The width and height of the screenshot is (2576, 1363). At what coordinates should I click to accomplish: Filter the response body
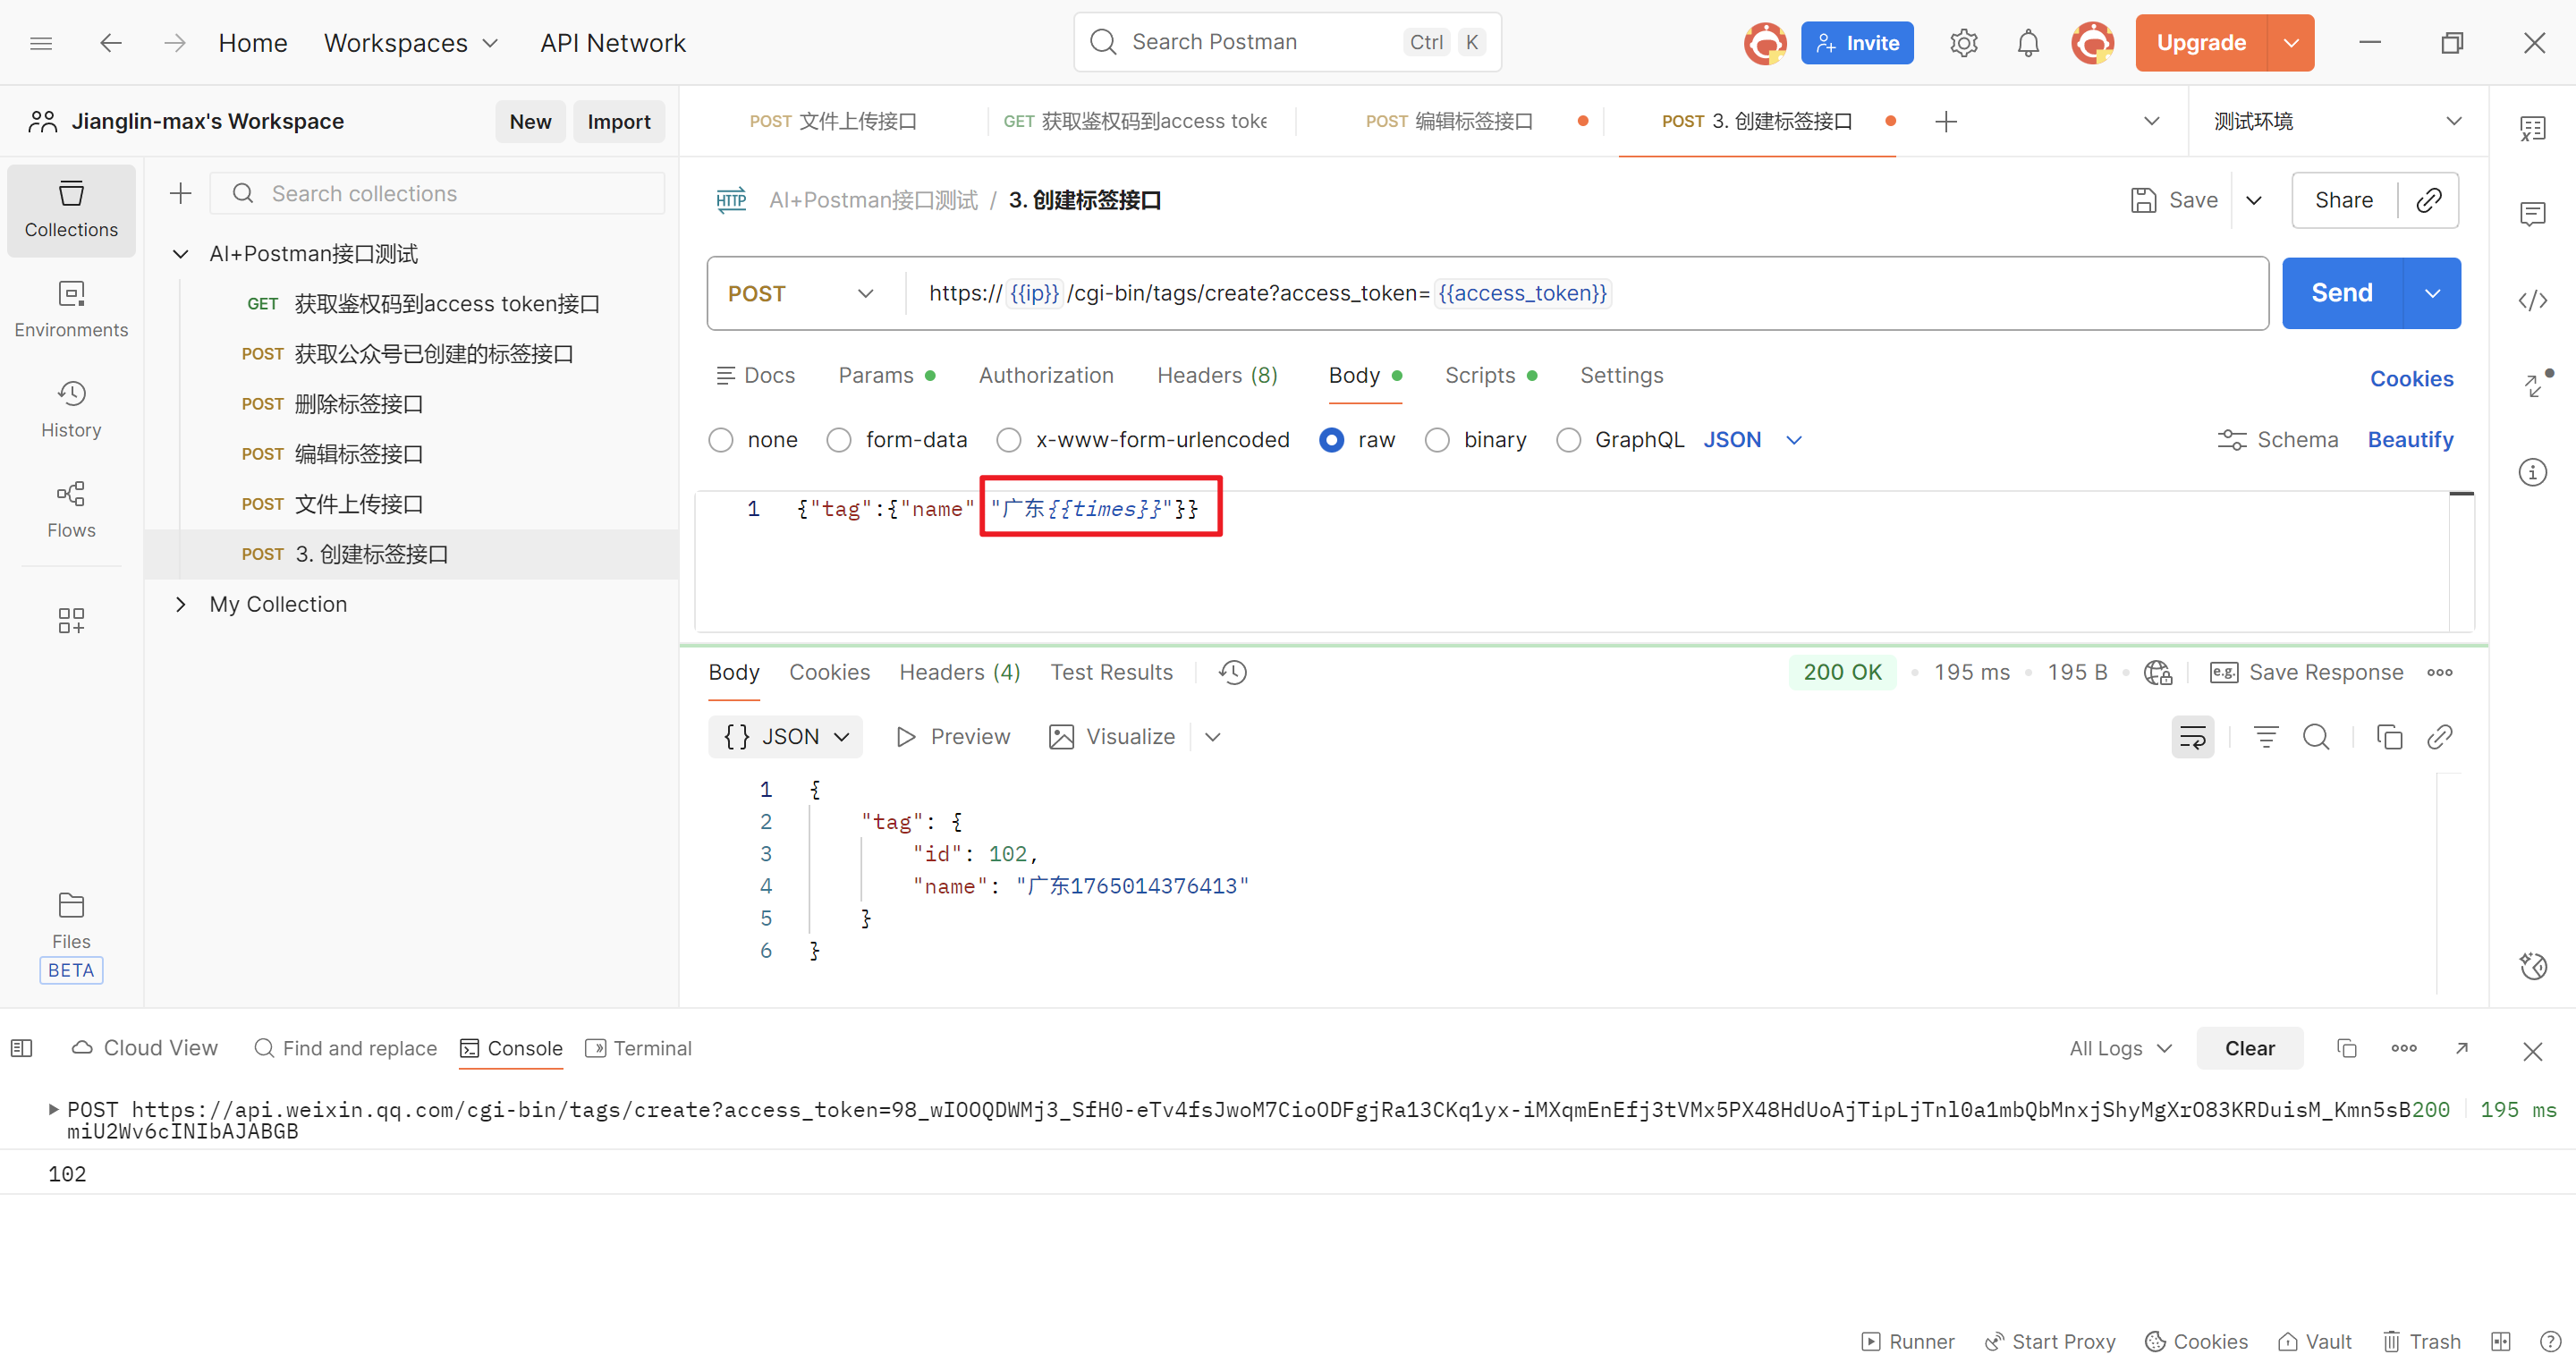click(x=2265, y=737)
